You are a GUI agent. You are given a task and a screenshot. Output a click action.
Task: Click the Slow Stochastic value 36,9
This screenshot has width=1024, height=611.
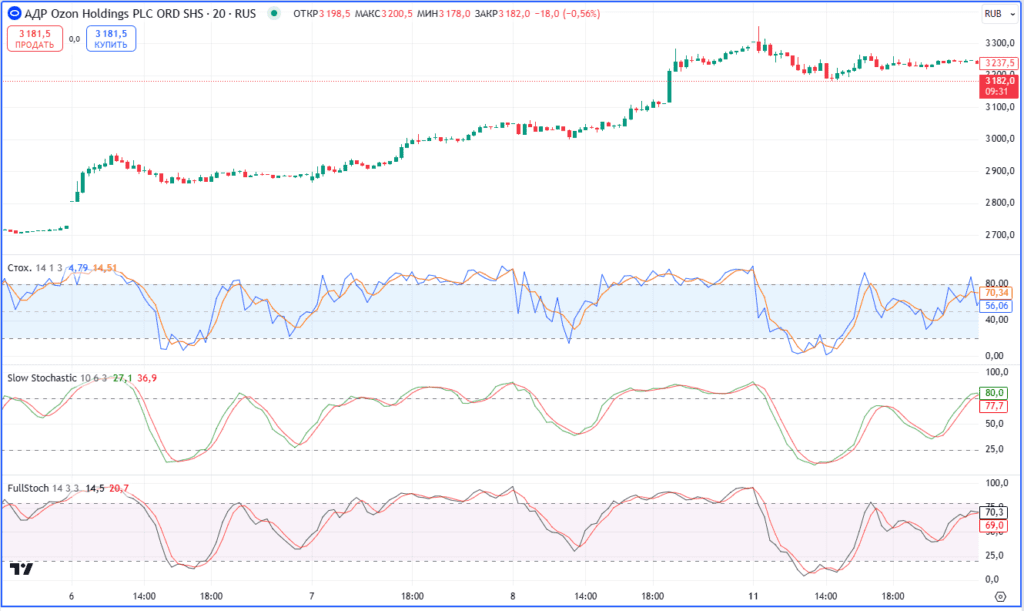(x=147, y=378)
